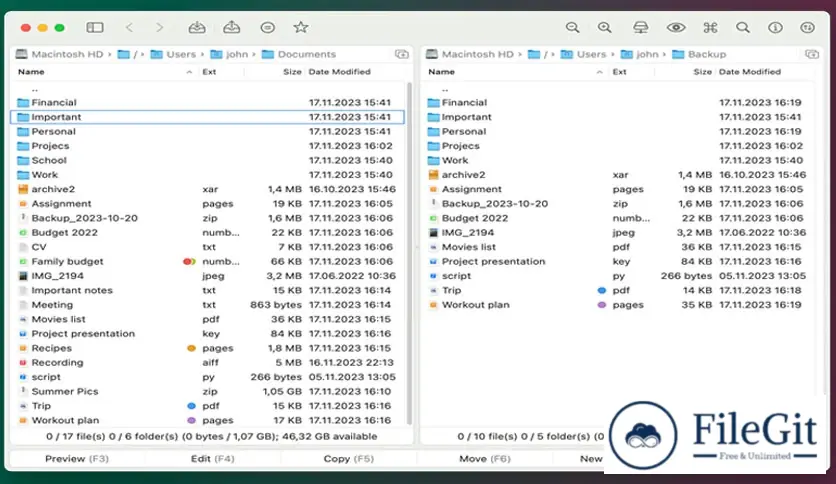Click the zoom out magnifier icon
836x484 pixels.
click(x=572, y=27)
